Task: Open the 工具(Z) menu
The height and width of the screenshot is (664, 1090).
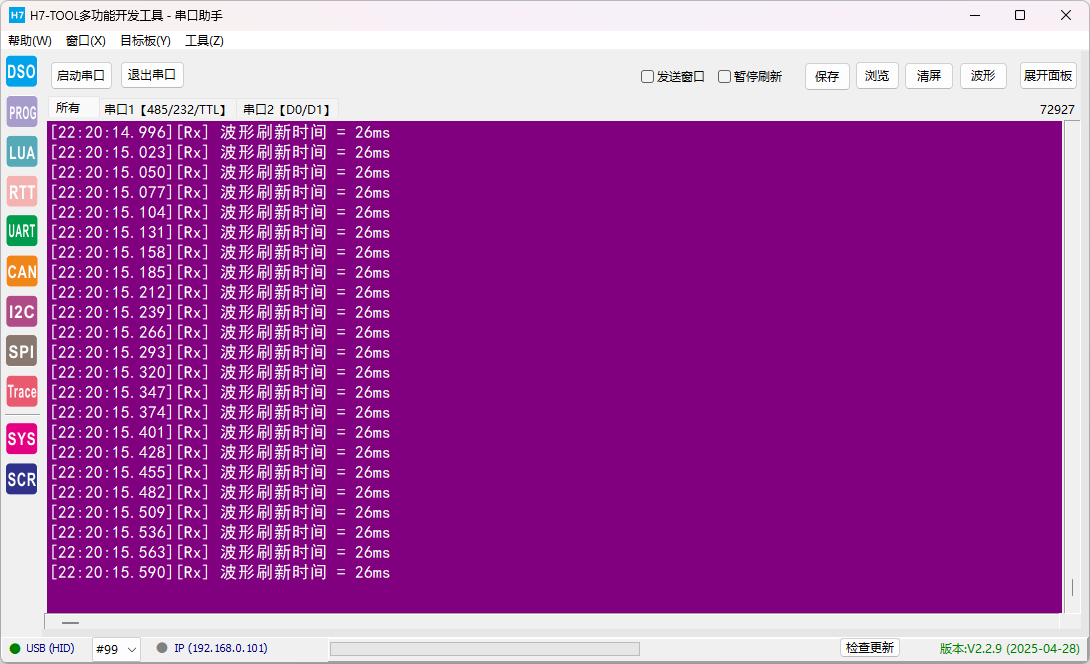Action: click(x=204, y=40)
